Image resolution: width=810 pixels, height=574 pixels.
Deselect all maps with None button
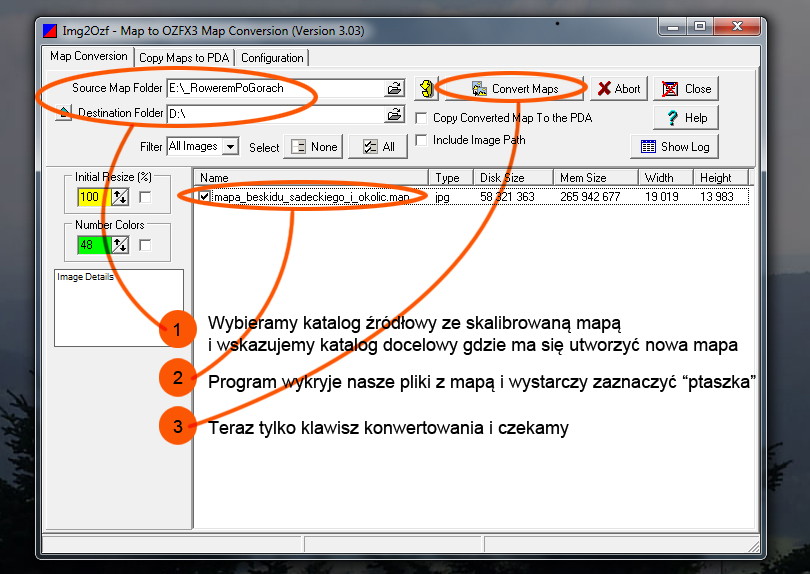[x=314, y=147]
